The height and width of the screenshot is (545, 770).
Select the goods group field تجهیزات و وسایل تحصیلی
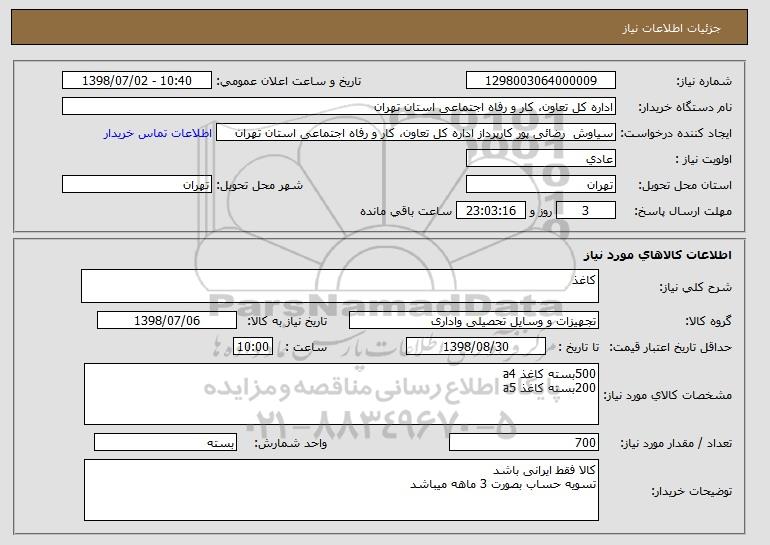click(474, 321)
